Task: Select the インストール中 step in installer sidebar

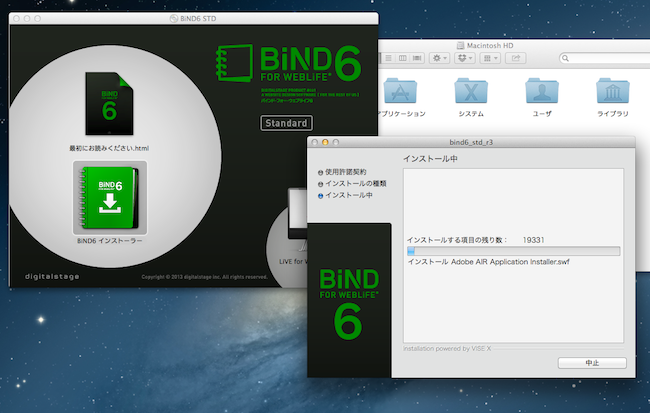Action: (x=345, y=195)
